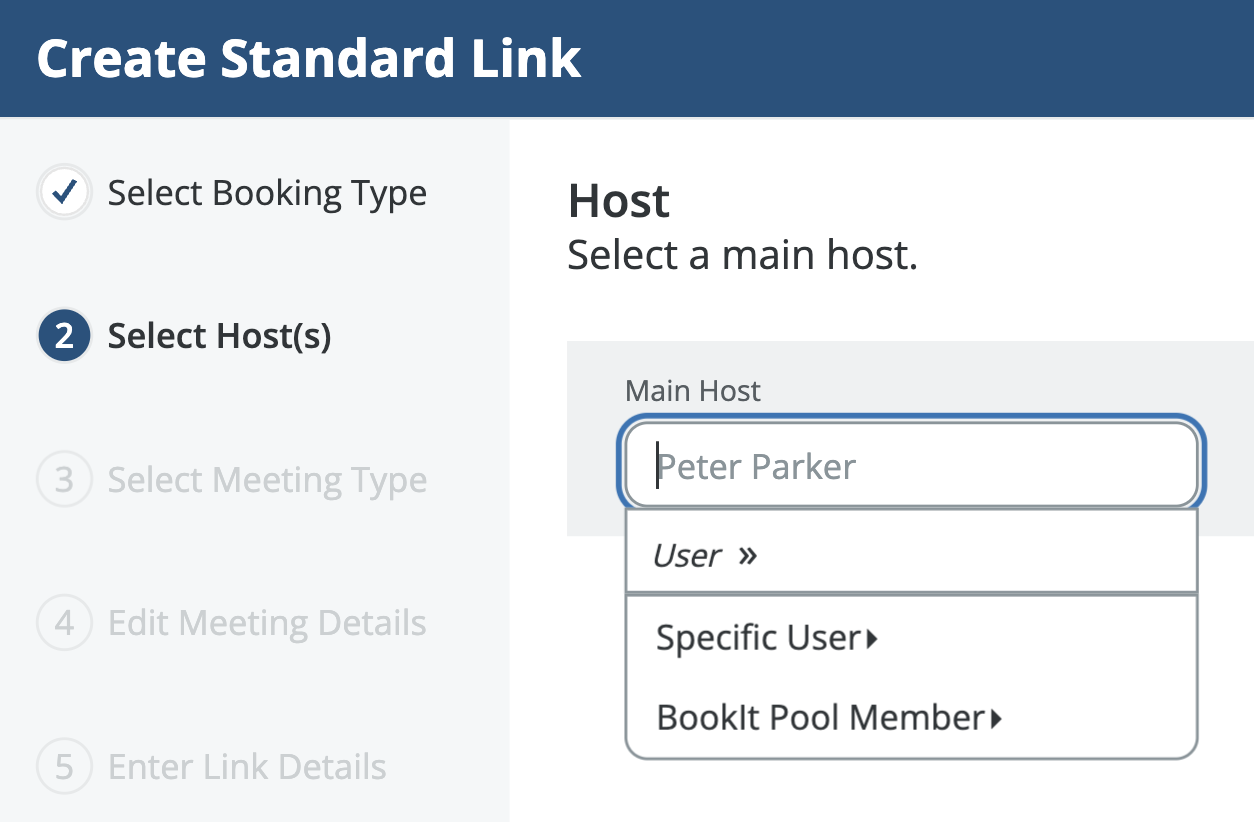Click the Create Standard Link title
1254x822 pixels.
tap(309, 59)
